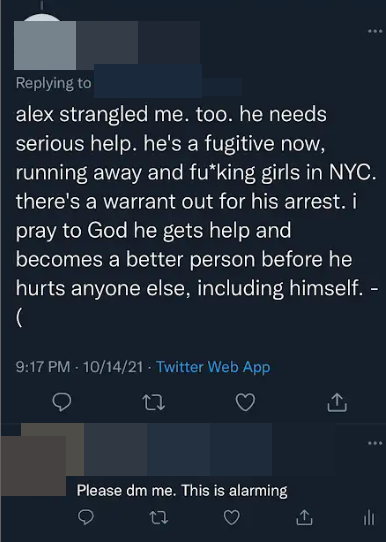The image size is (386, 542).
Task: Retweet the main tweet
Action: (153, 403)
